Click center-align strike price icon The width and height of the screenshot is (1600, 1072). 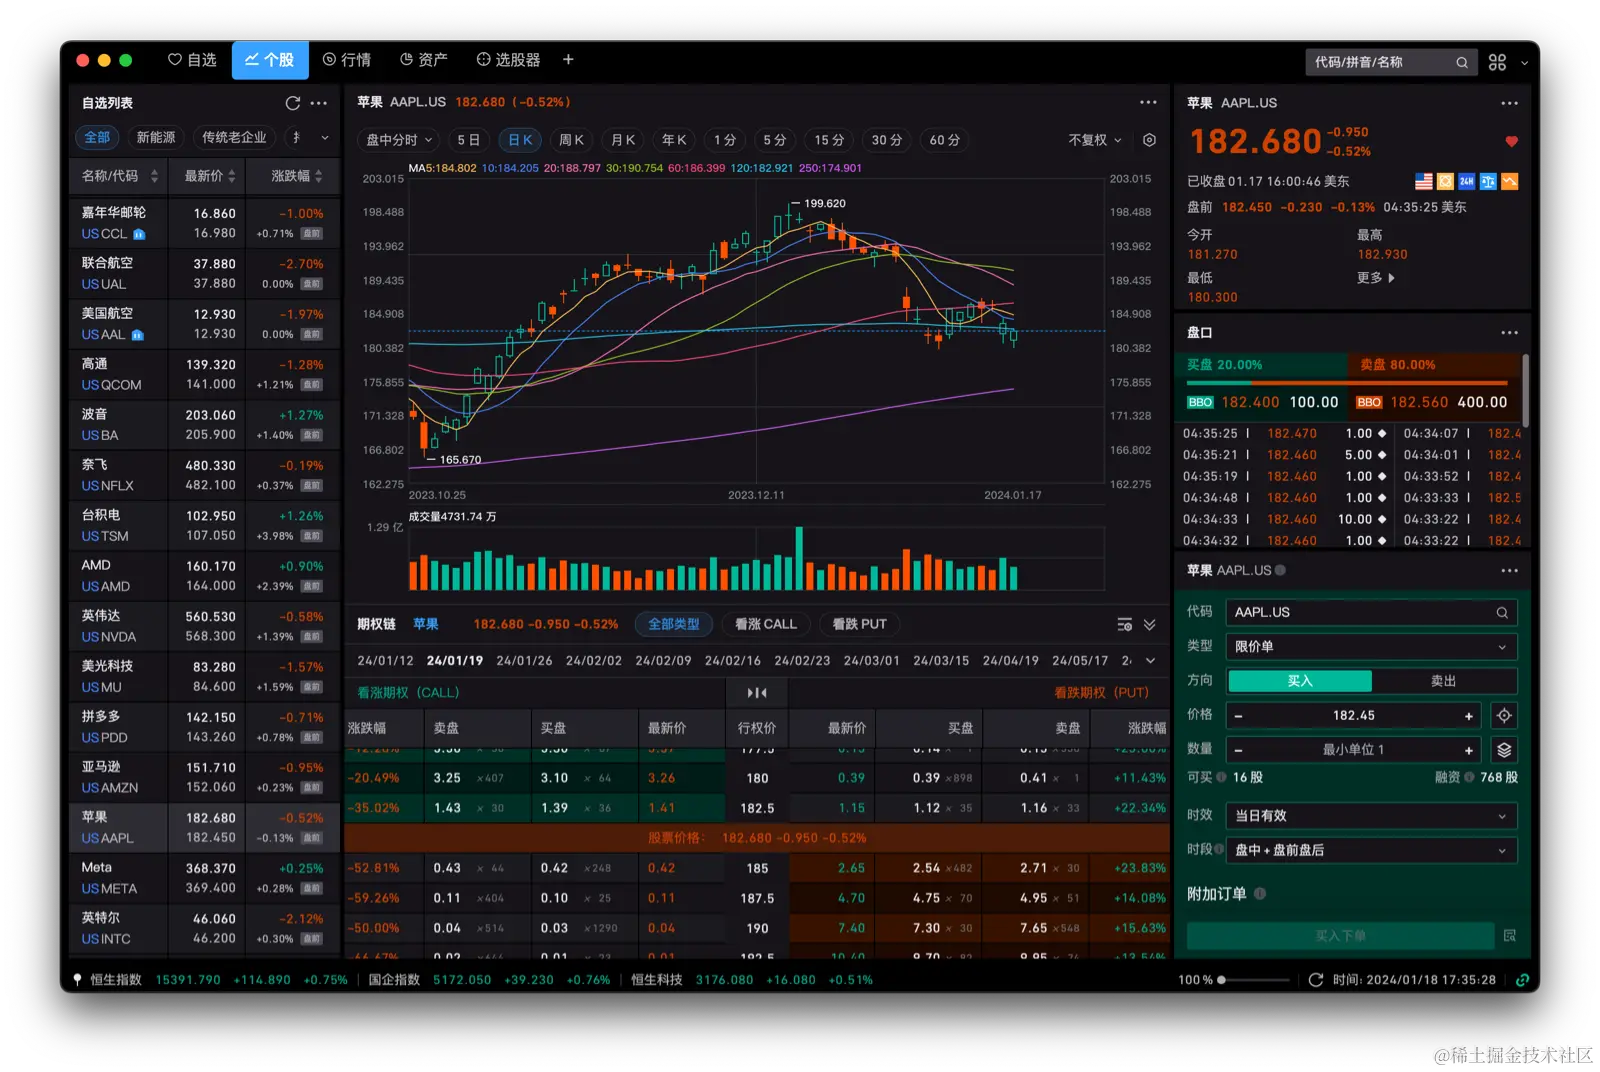click(757, 692)
